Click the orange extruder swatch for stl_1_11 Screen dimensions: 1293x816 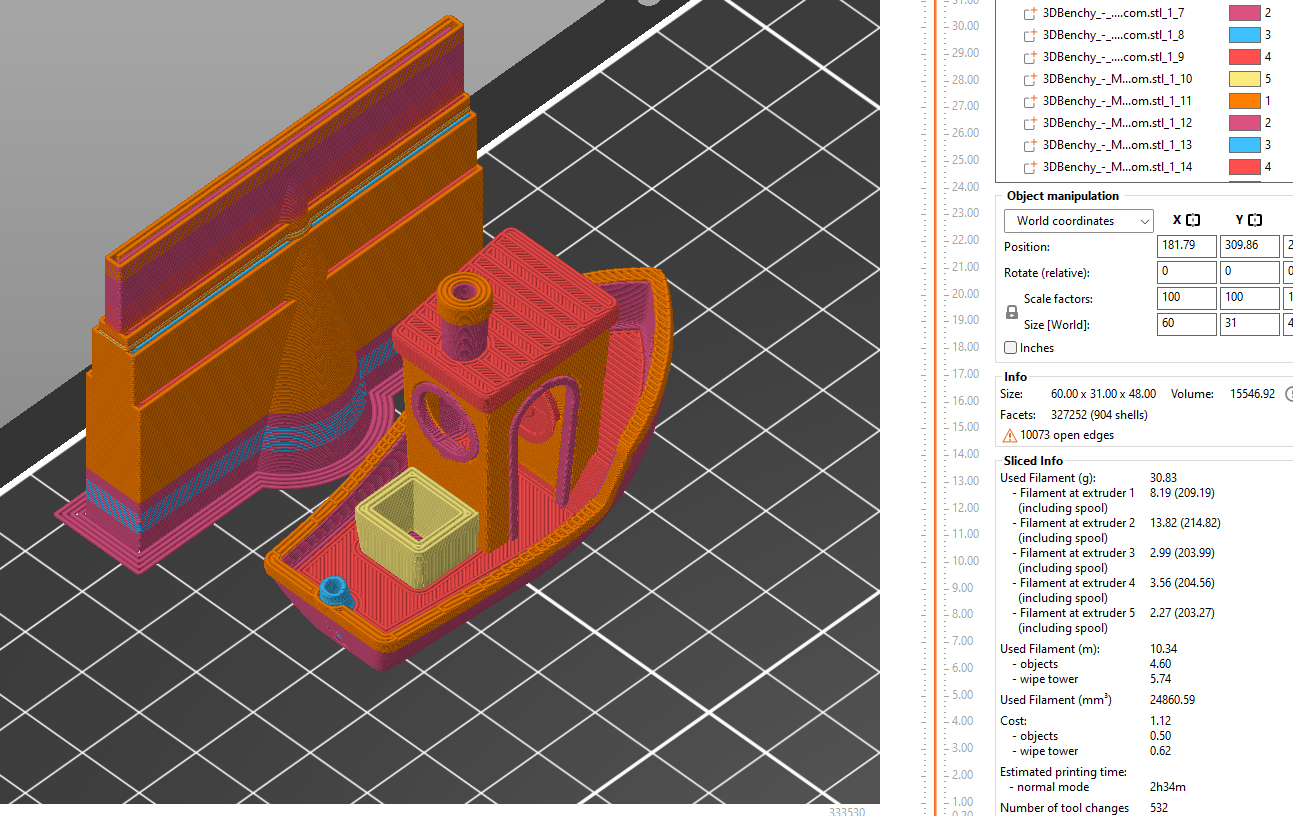(x=1245, y=101)
